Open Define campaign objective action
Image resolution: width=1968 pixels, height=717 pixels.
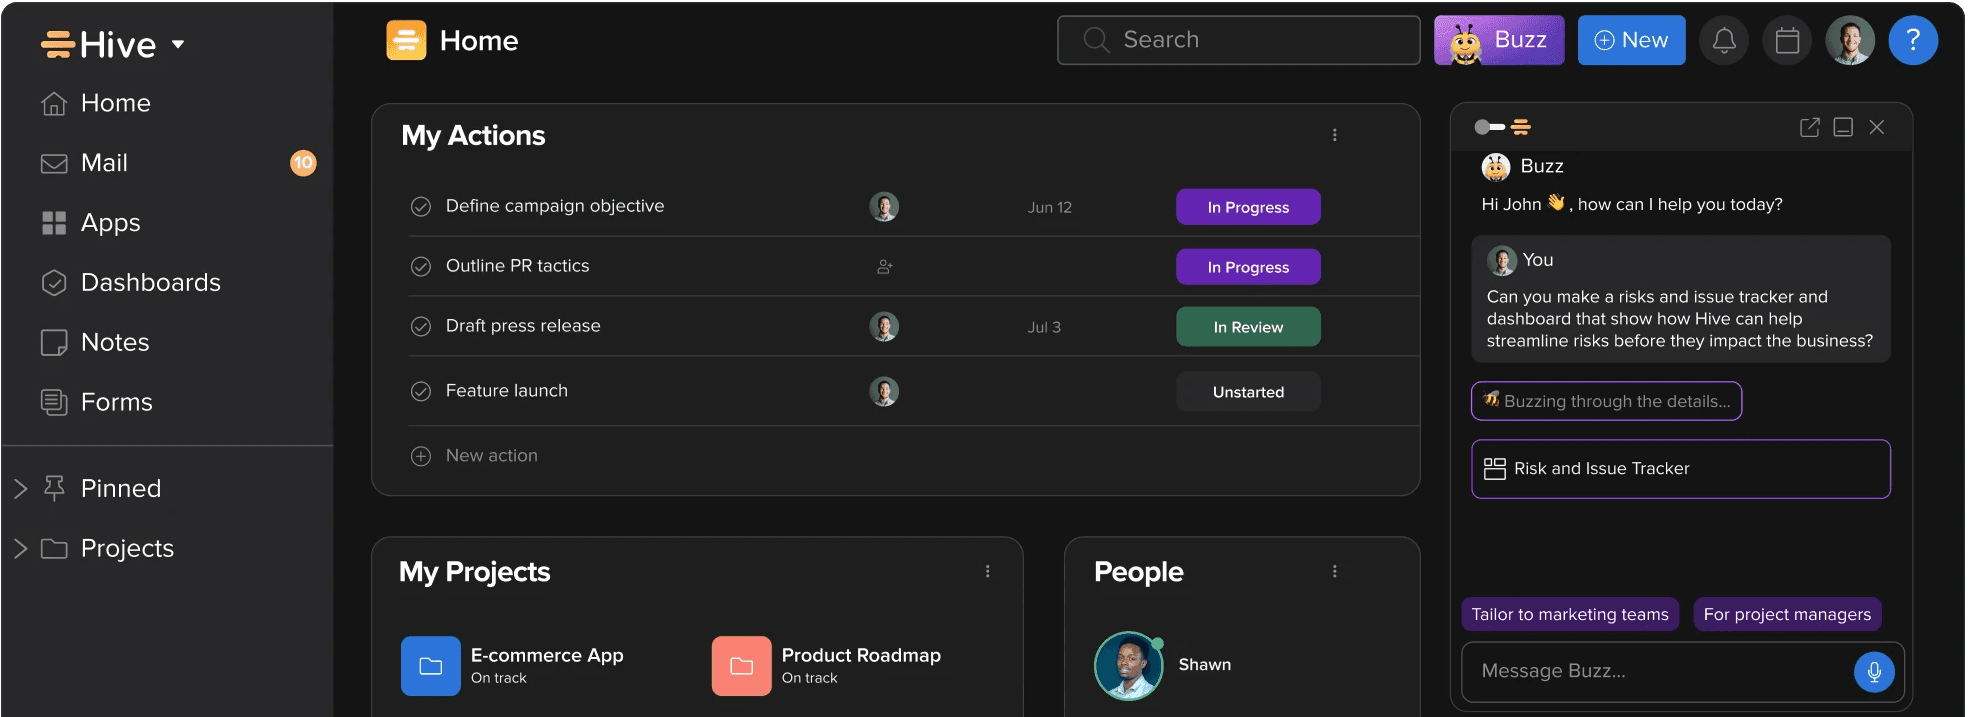[x=555, y=206]
